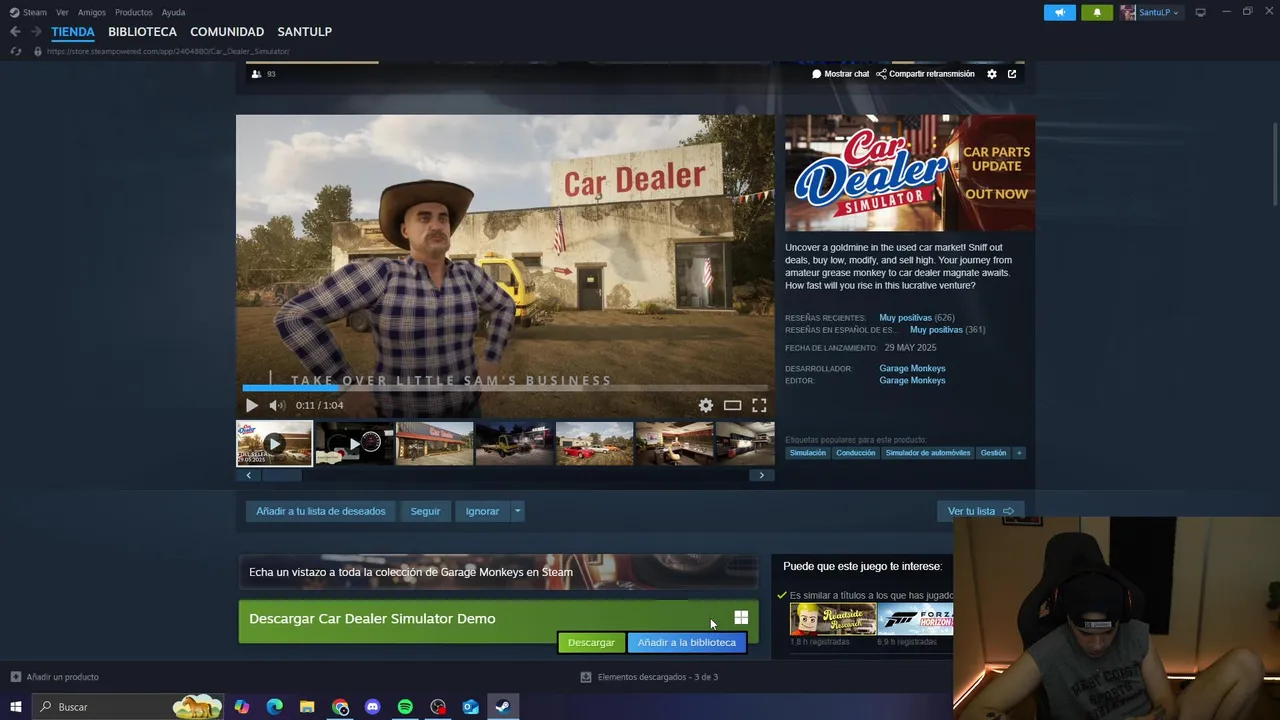This screenshot has width=1280, height=720.
Task: Open developer Garage Monkeys link
Action: pyautogui.click(x=912, y=368)
